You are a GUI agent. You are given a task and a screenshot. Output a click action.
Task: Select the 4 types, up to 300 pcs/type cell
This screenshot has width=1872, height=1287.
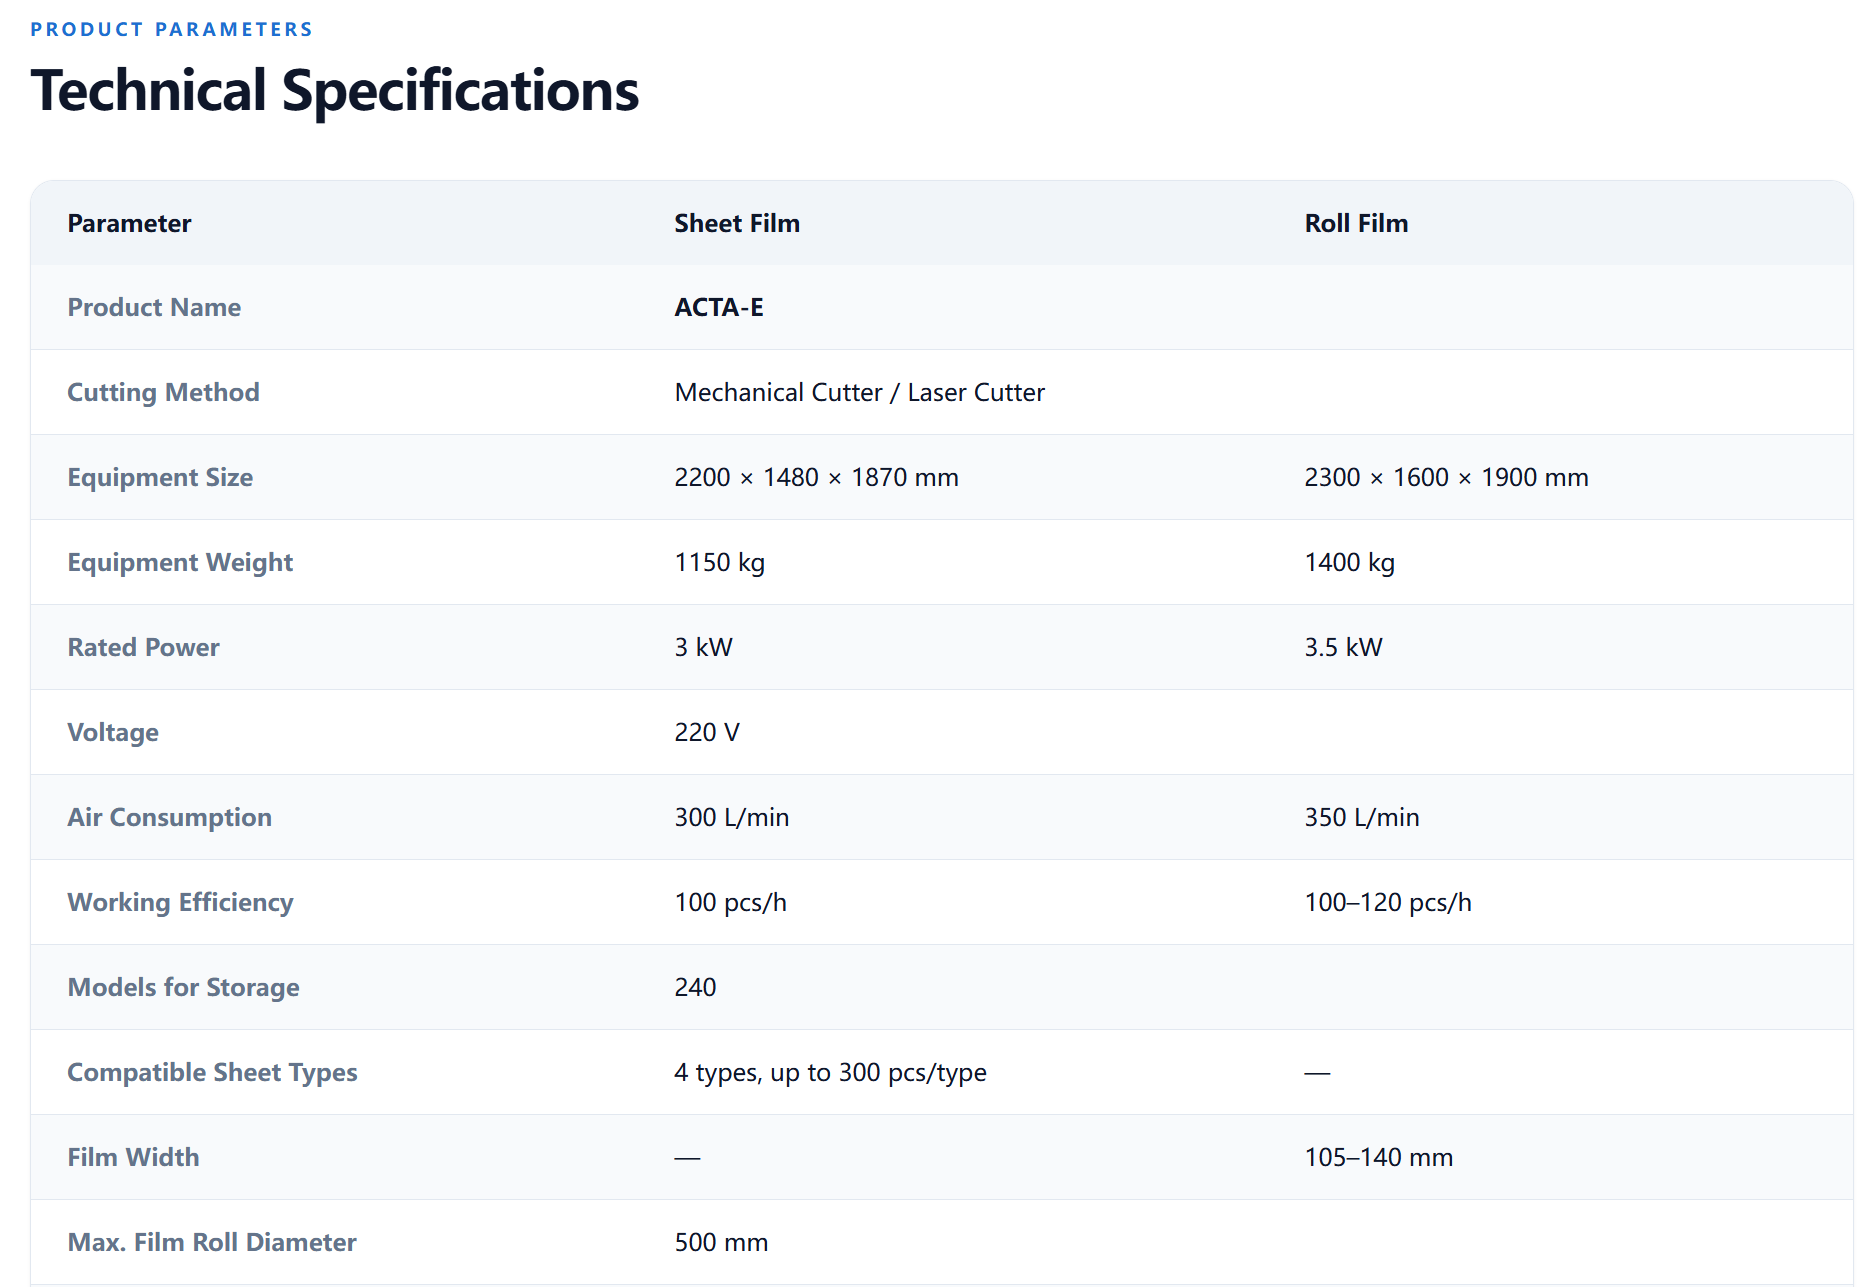830,1072
